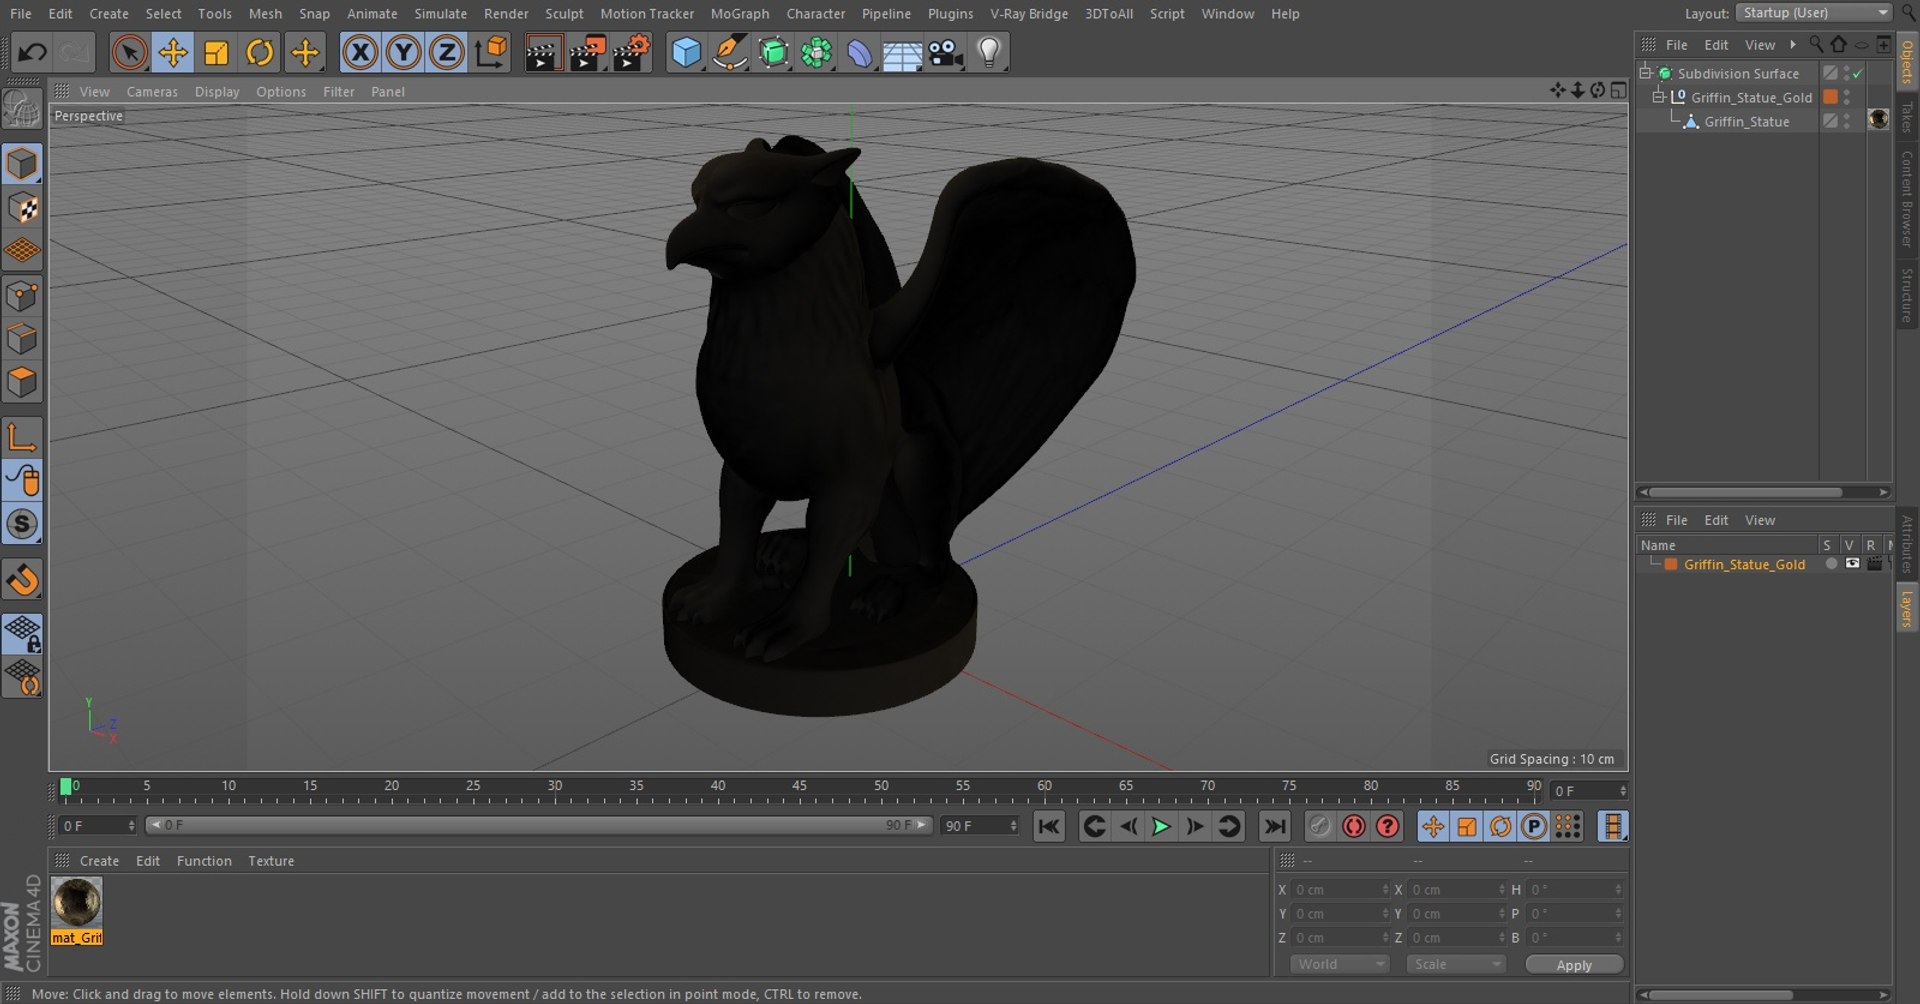Open the Bend deformer icon
1920x1004 pixels.
click(859, 52)
